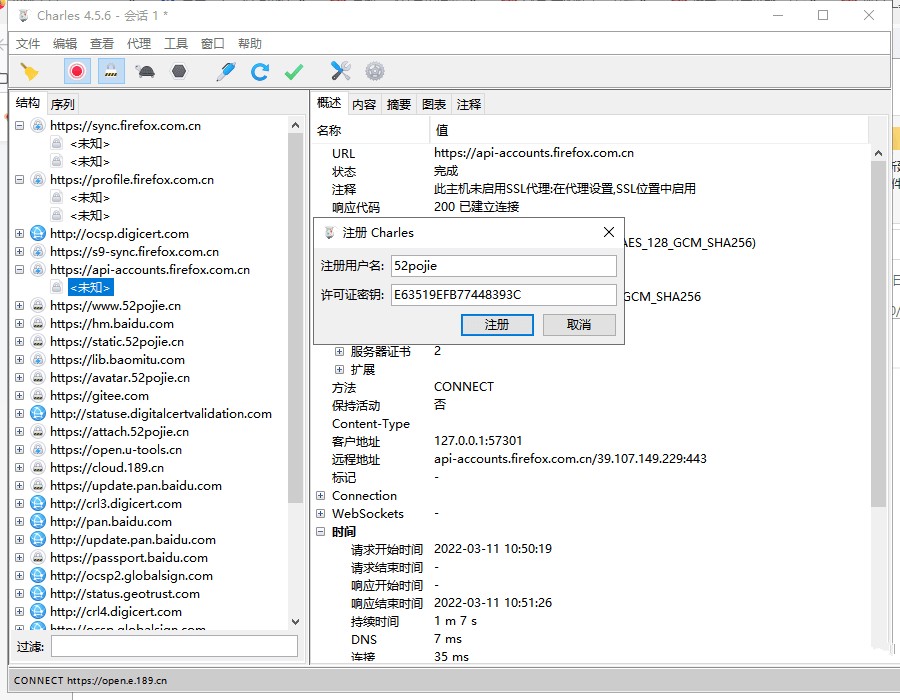Open the gear settings icon
The image size is (900, 700).
tap(375, 72)
